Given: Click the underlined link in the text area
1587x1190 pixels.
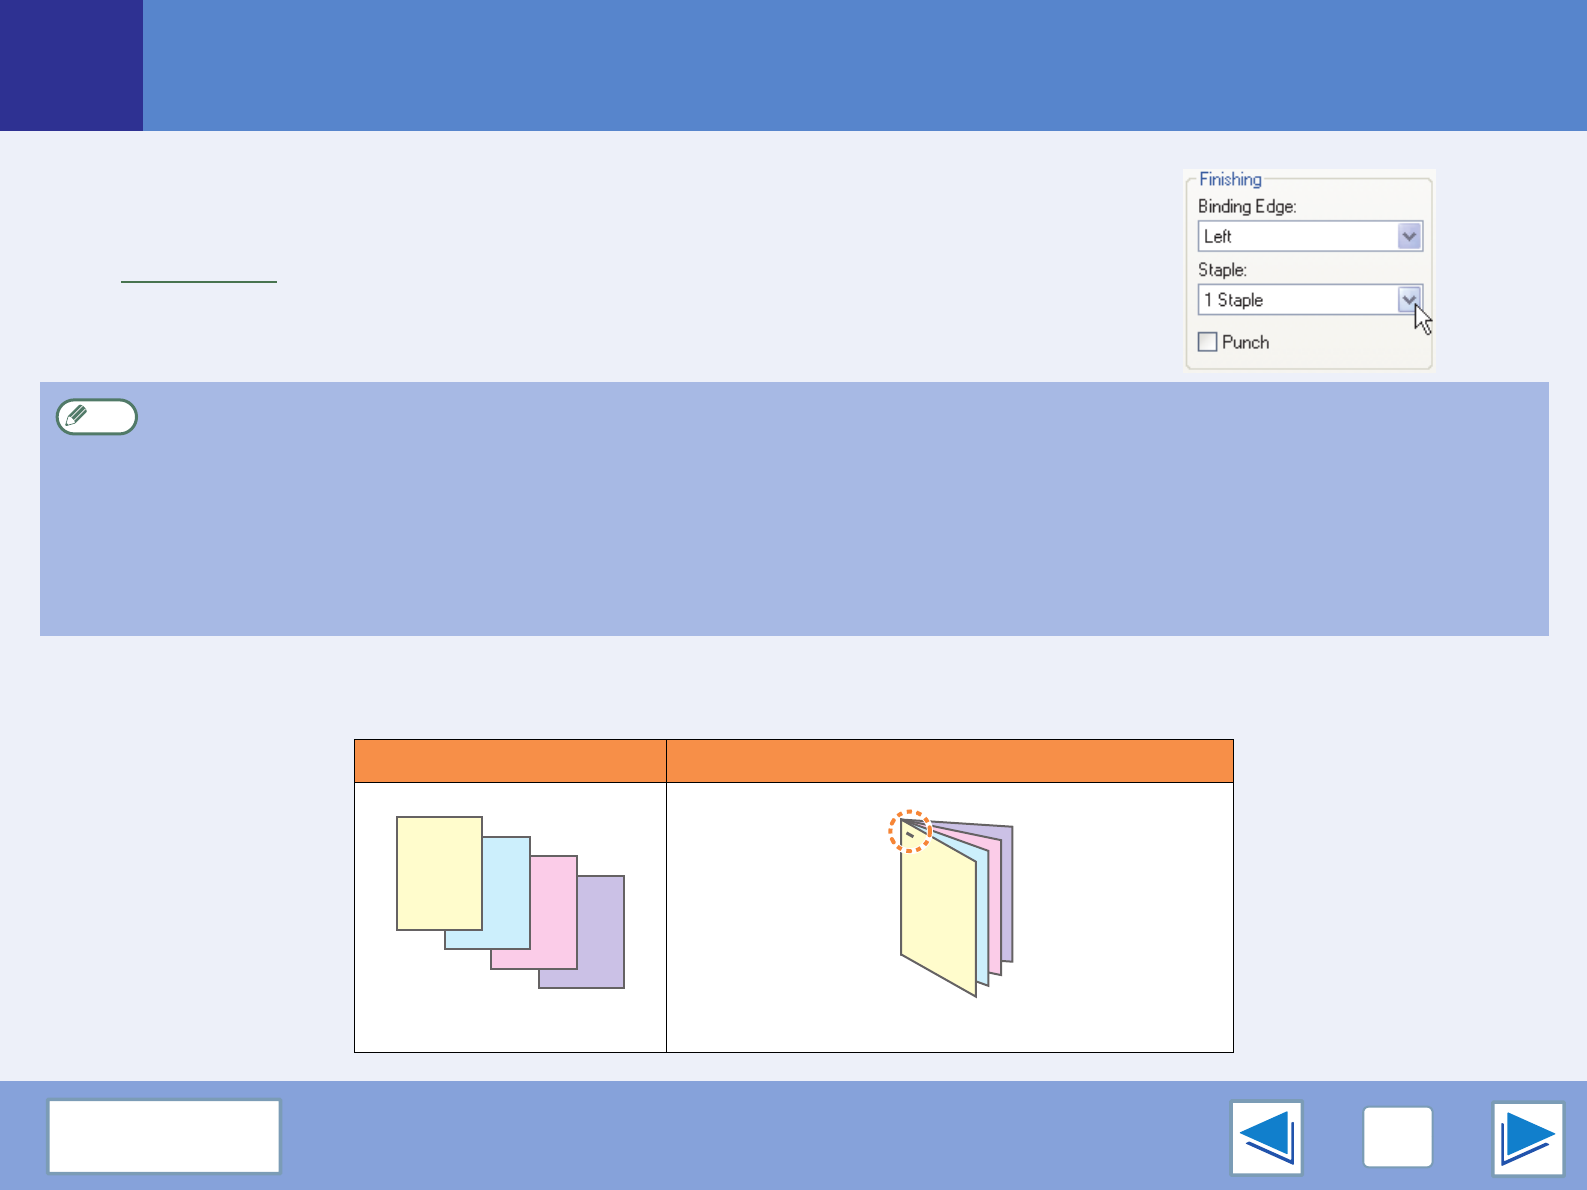Looking at the screenshot, I should [199, 281].
